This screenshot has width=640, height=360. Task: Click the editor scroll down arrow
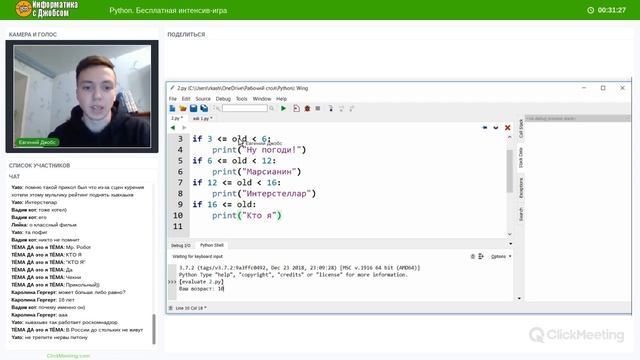pyautogui.click(x=510, y=234)
